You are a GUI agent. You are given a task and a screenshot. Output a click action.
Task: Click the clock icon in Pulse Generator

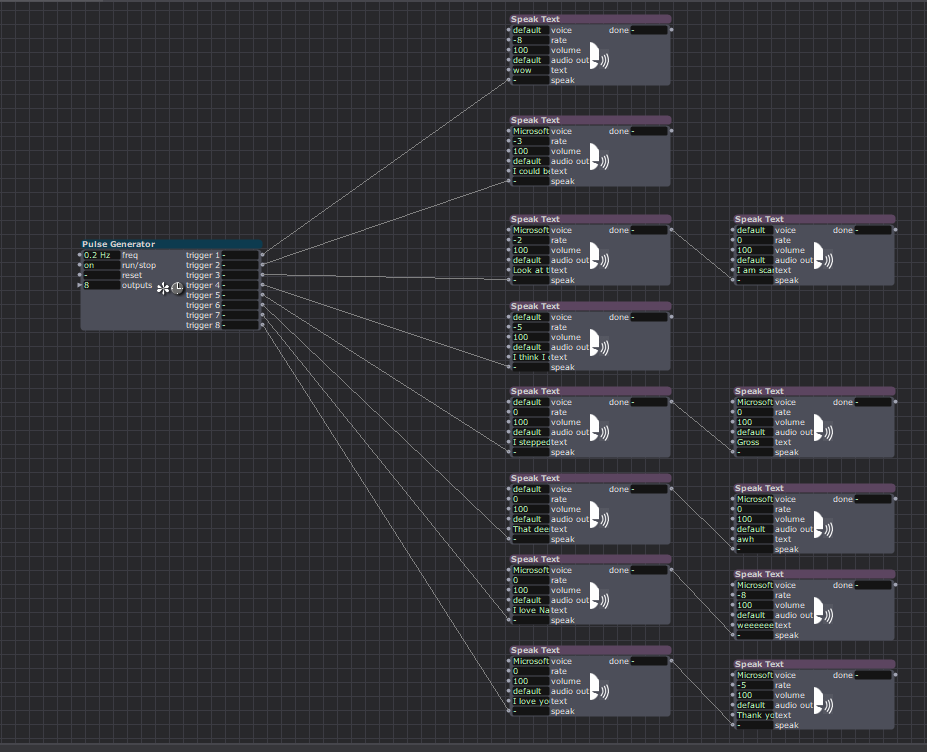pos(177,288)
